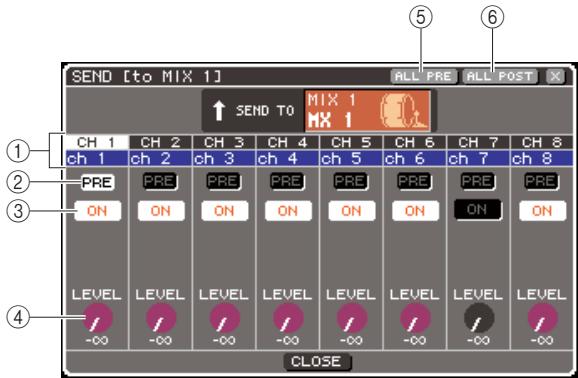Click the 'SEND [to MIX 1]' title text
Image resolution: width=578 pixels, height=378 pixels.
point(146,77)
